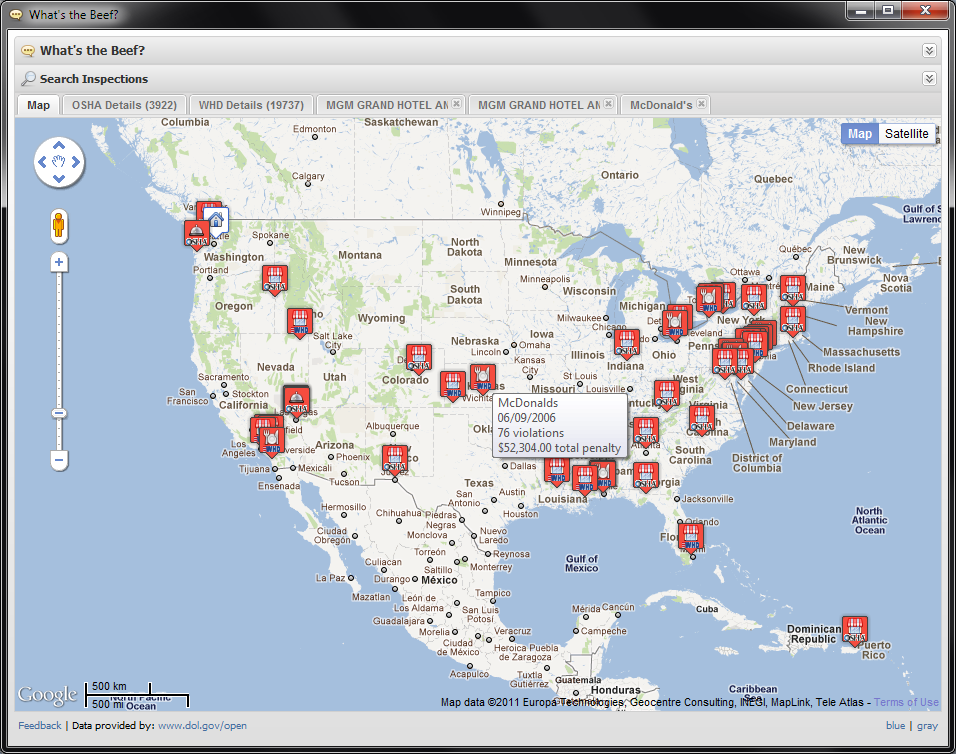
Task: Pan the map left with arrow
Action: coord(41,162)
